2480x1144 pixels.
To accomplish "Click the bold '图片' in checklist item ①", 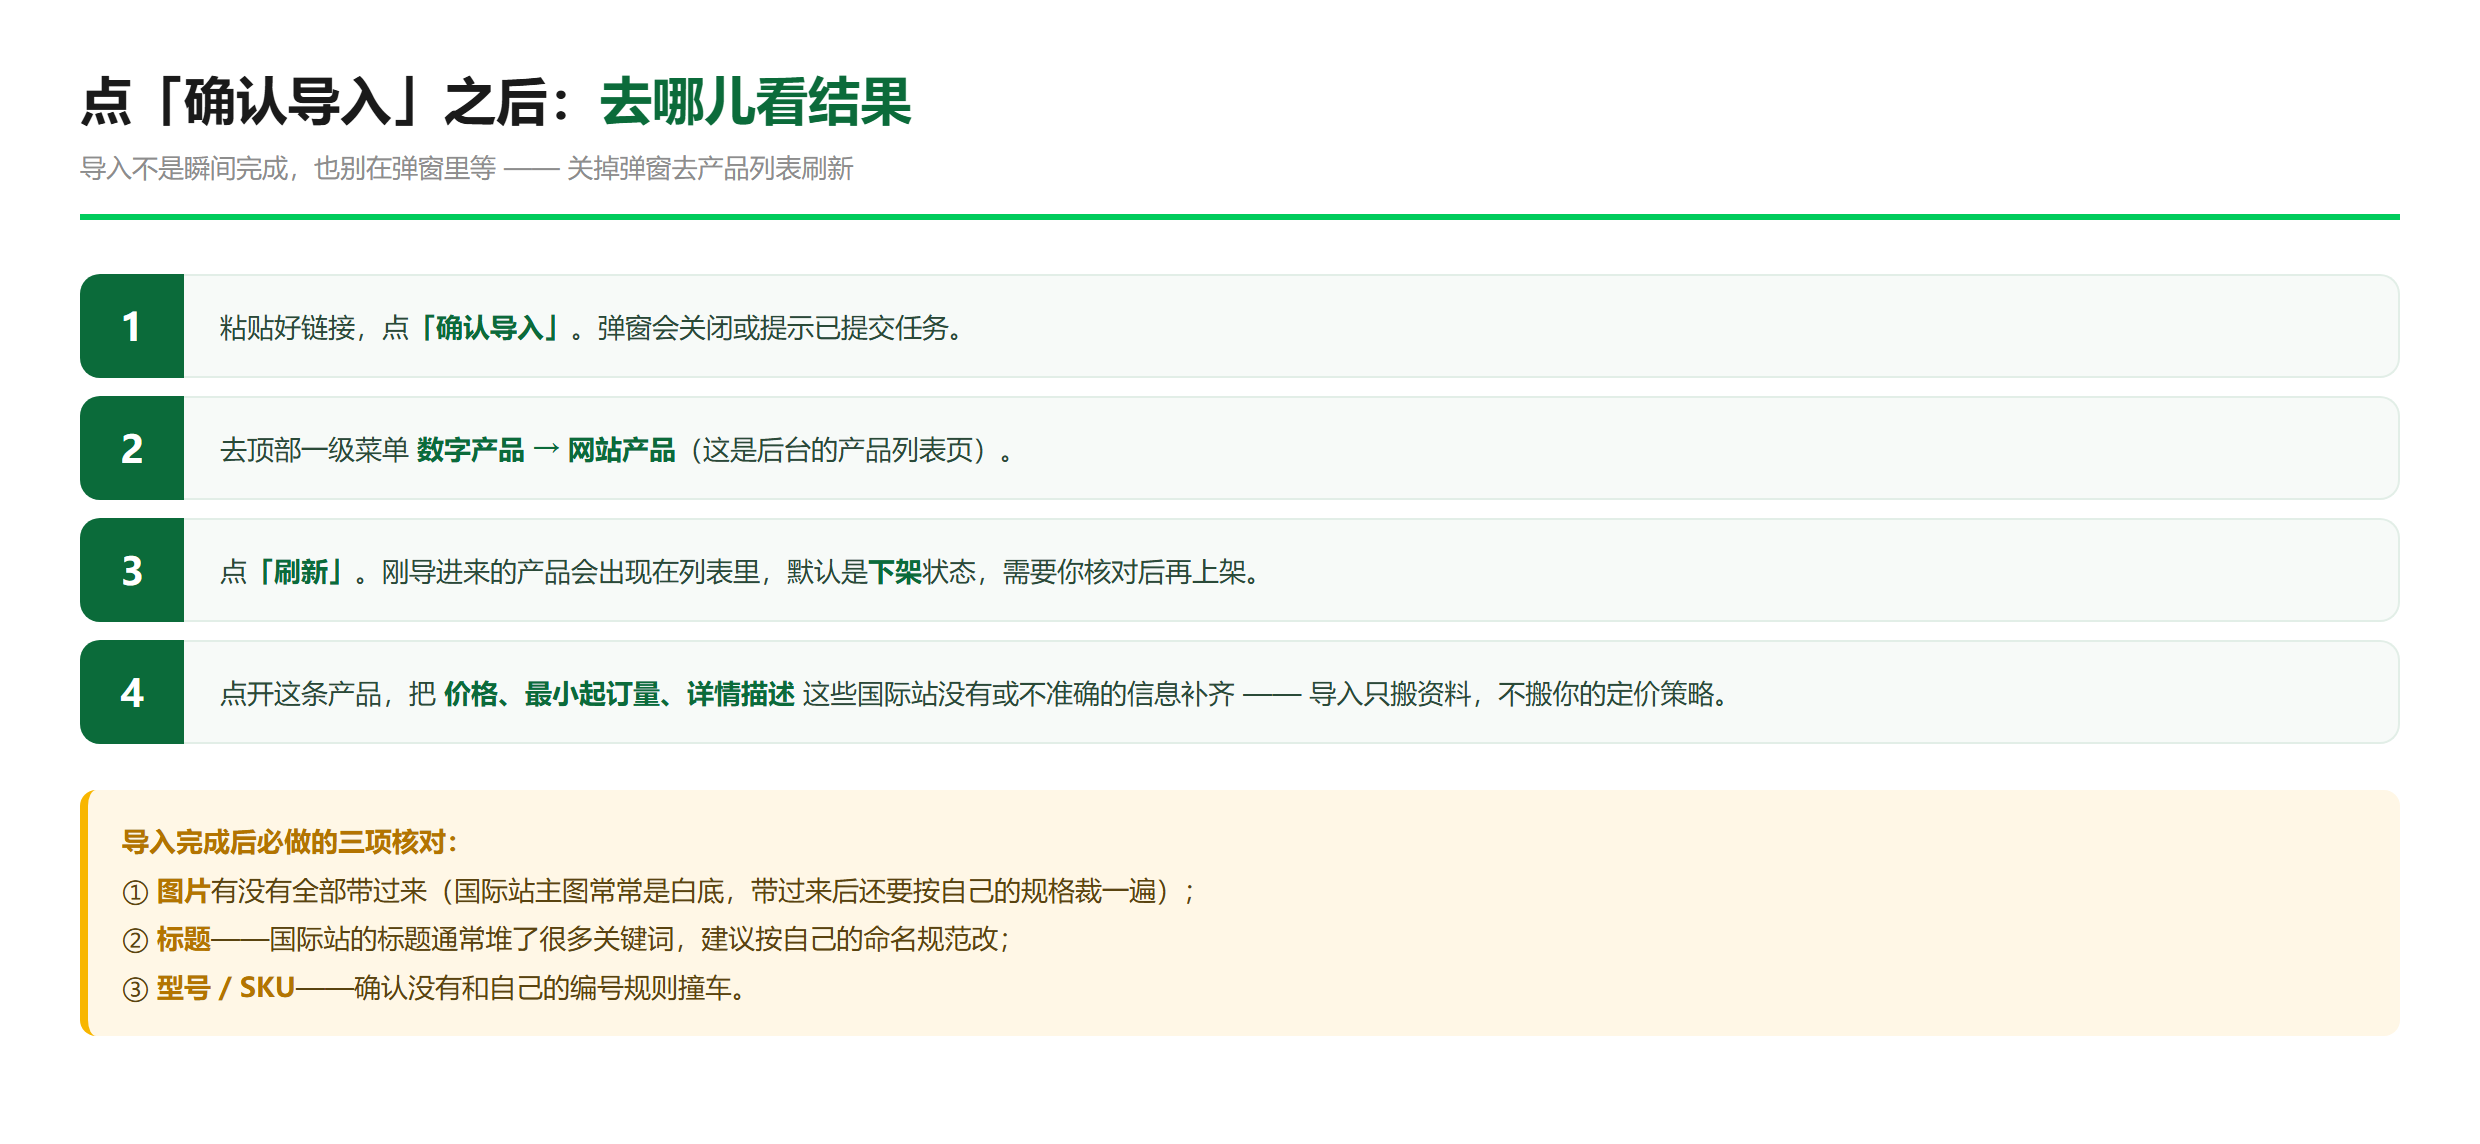I will click(183, 891).
